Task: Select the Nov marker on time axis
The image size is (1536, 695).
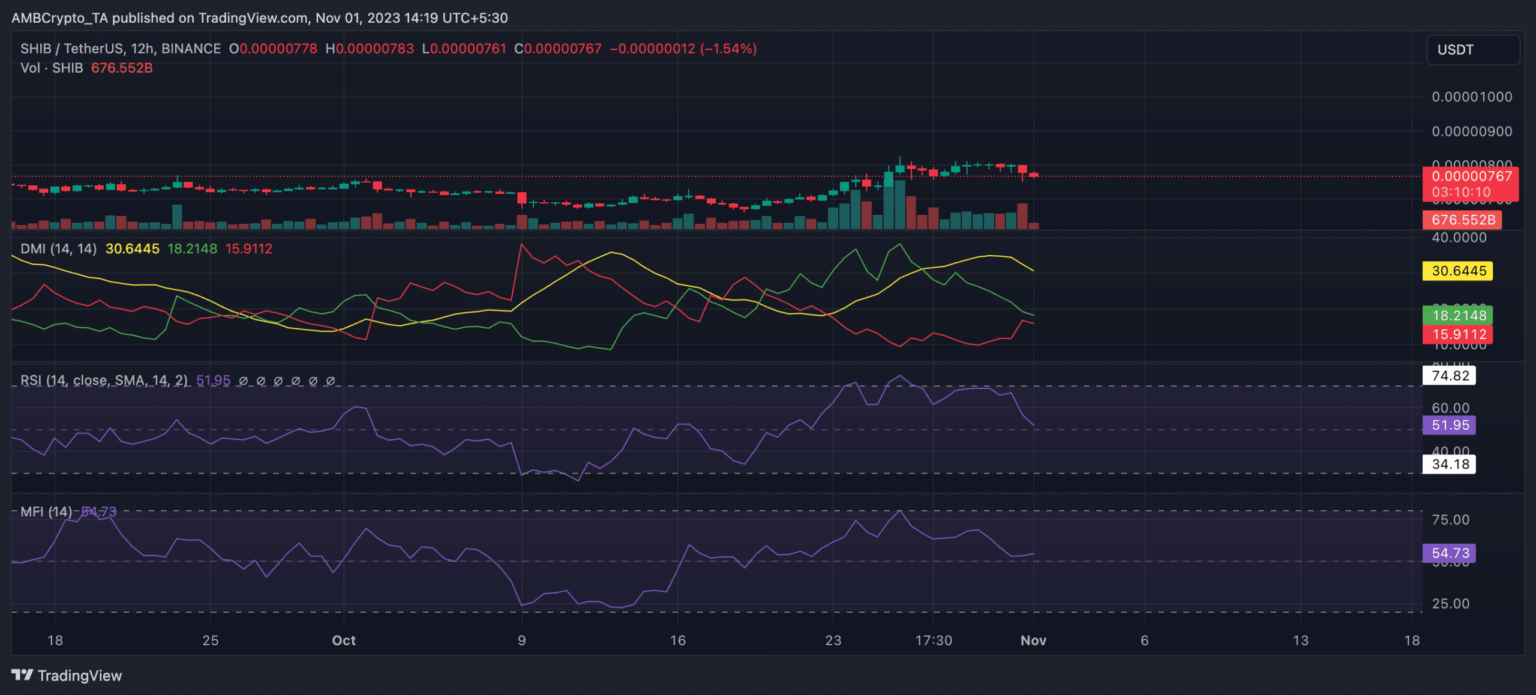Action: click(1033, 640)
